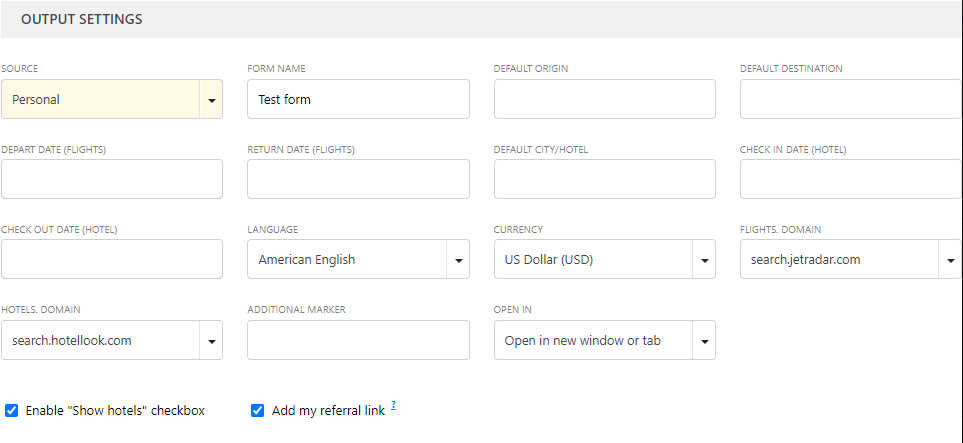Uncheck Enable "Show hotels" checkbox
The width and height of the screenshot is (963, 443).
tap(12, 410)
